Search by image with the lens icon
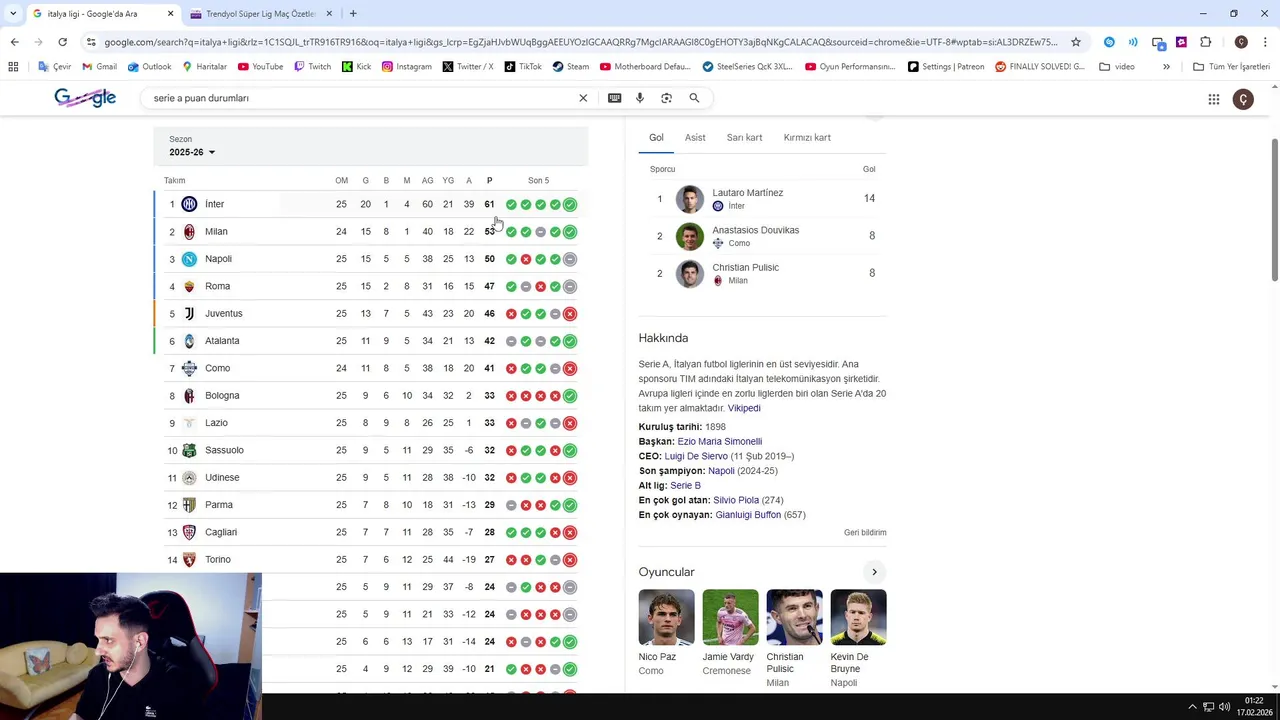 (x=667, y=98)
